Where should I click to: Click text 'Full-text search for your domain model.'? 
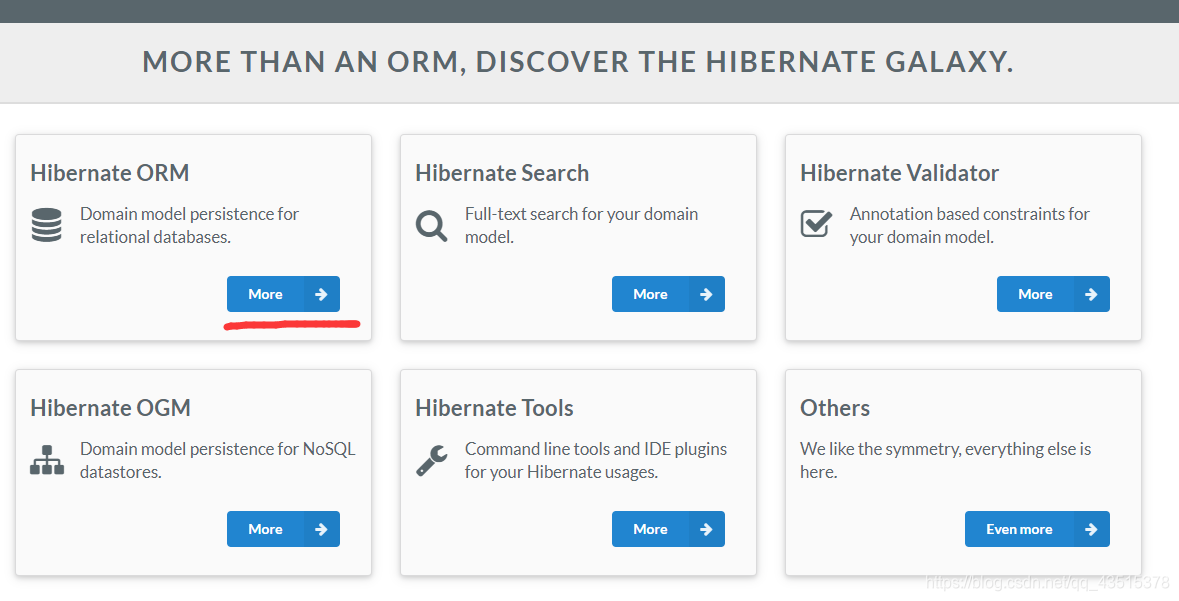pyautogui.click(x=581, y=225)
